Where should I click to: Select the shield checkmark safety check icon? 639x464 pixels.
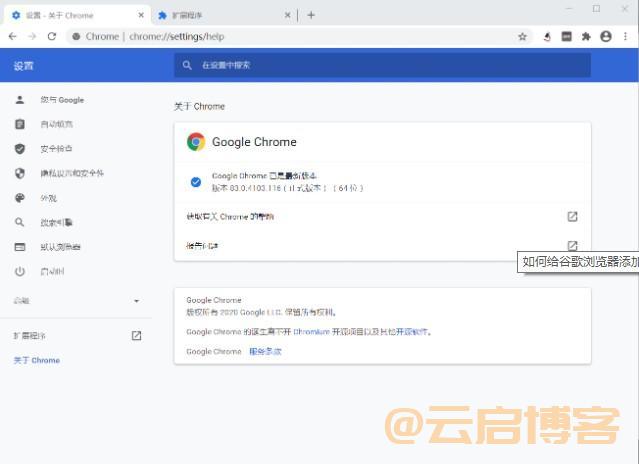(x=20, y=149)
